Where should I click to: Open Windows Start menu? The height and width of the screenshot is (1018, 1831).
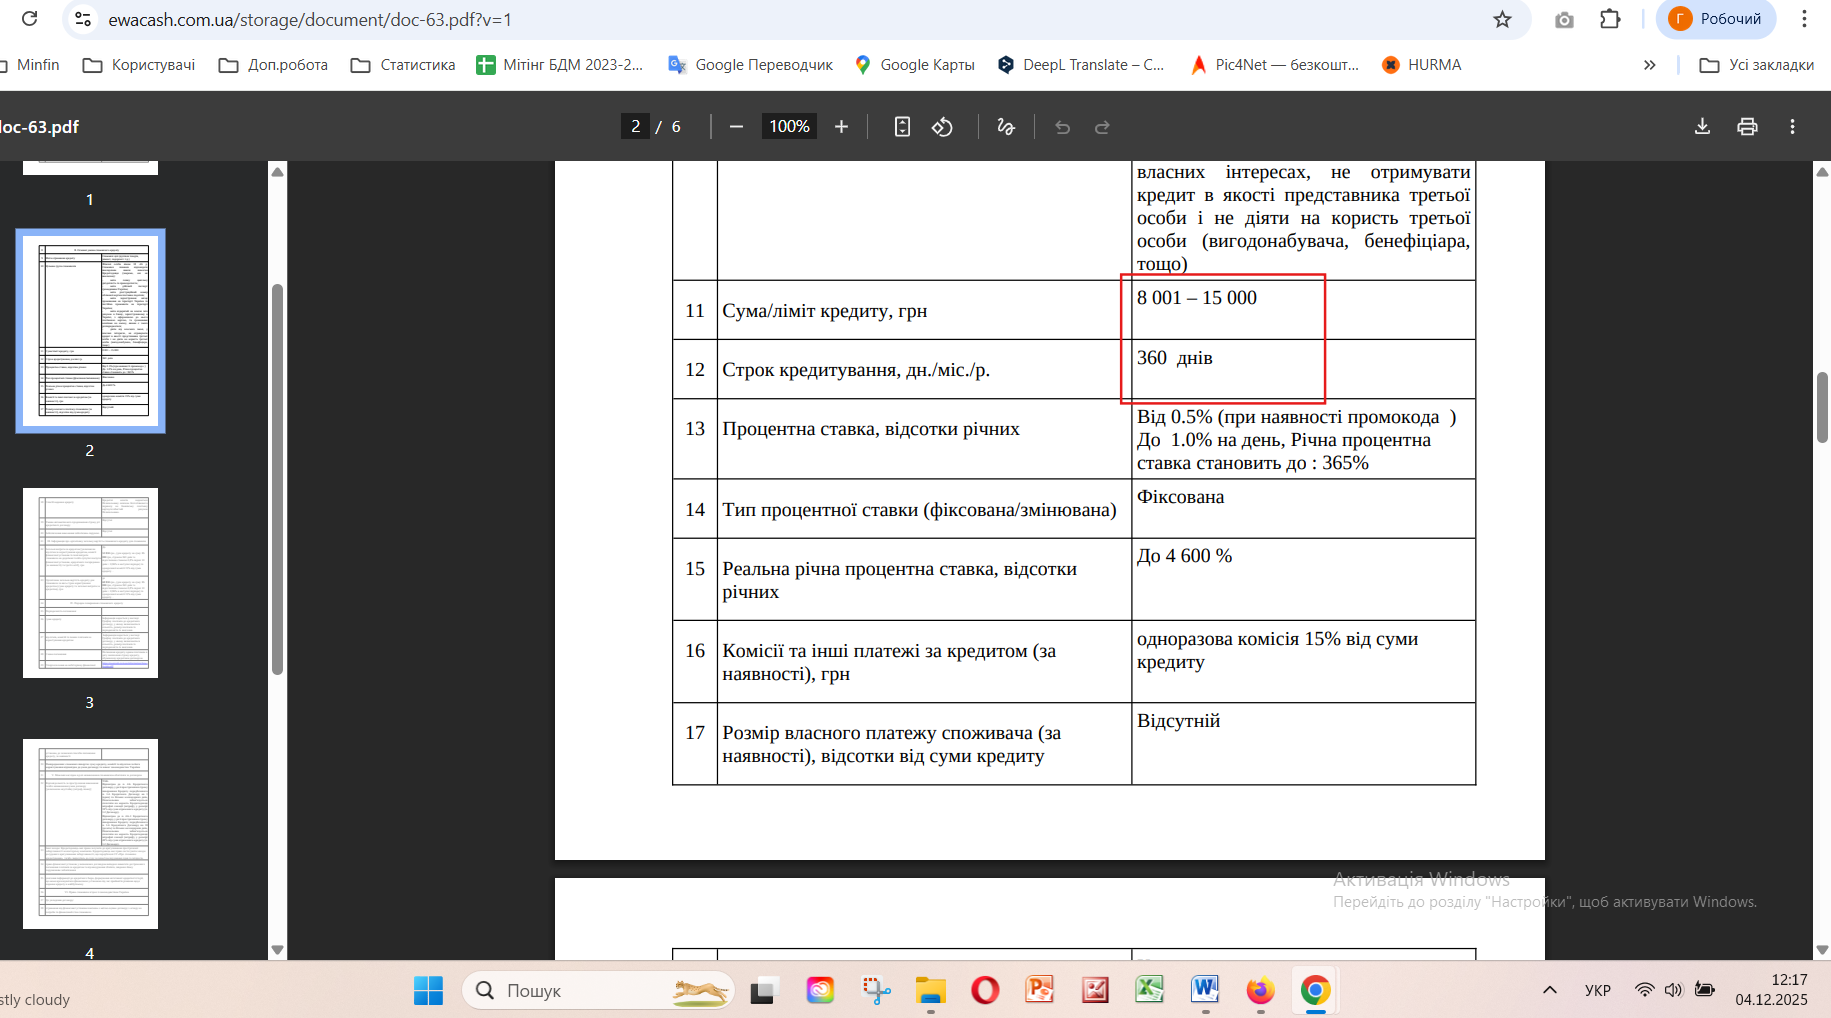coord(428,990)
